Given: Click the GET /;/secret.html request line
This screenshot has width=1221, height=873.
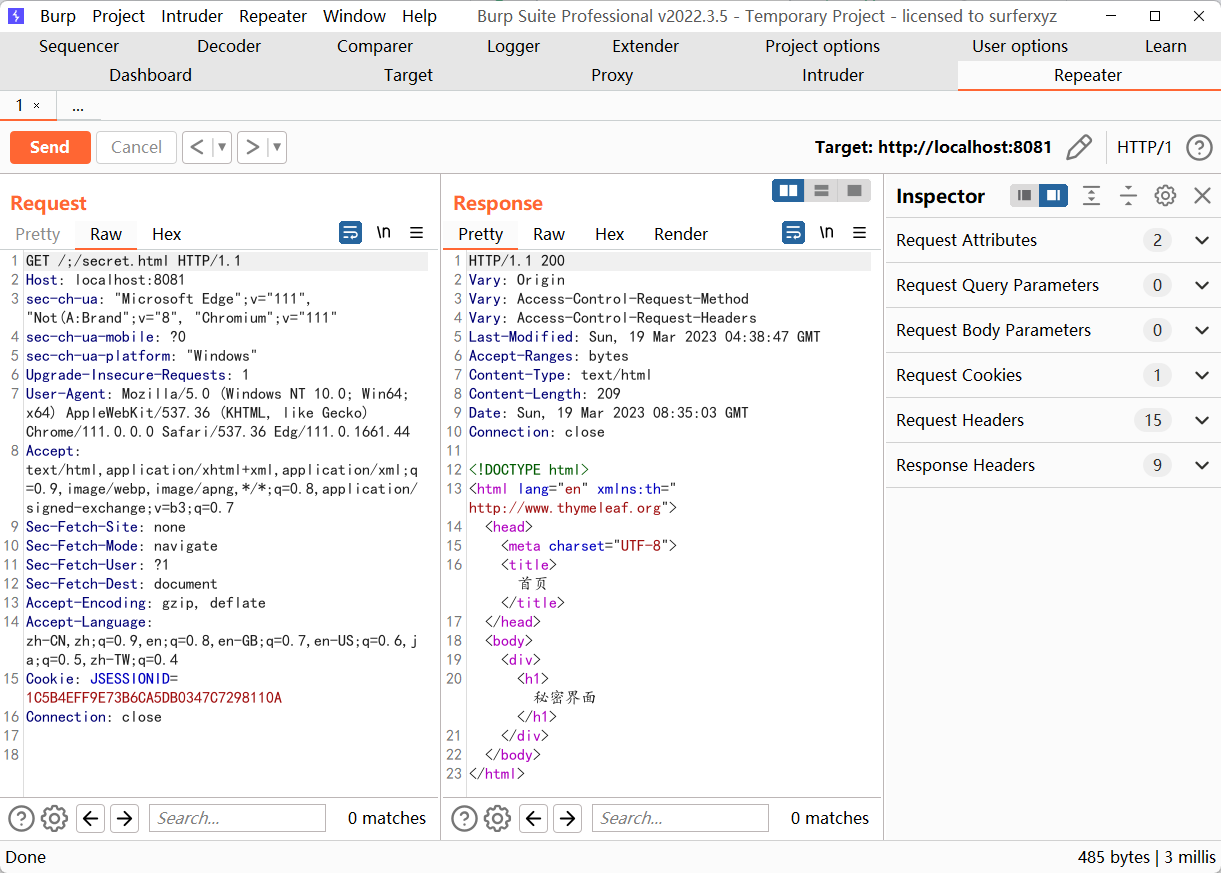Looking at the screenshot, I should point(133,261).
